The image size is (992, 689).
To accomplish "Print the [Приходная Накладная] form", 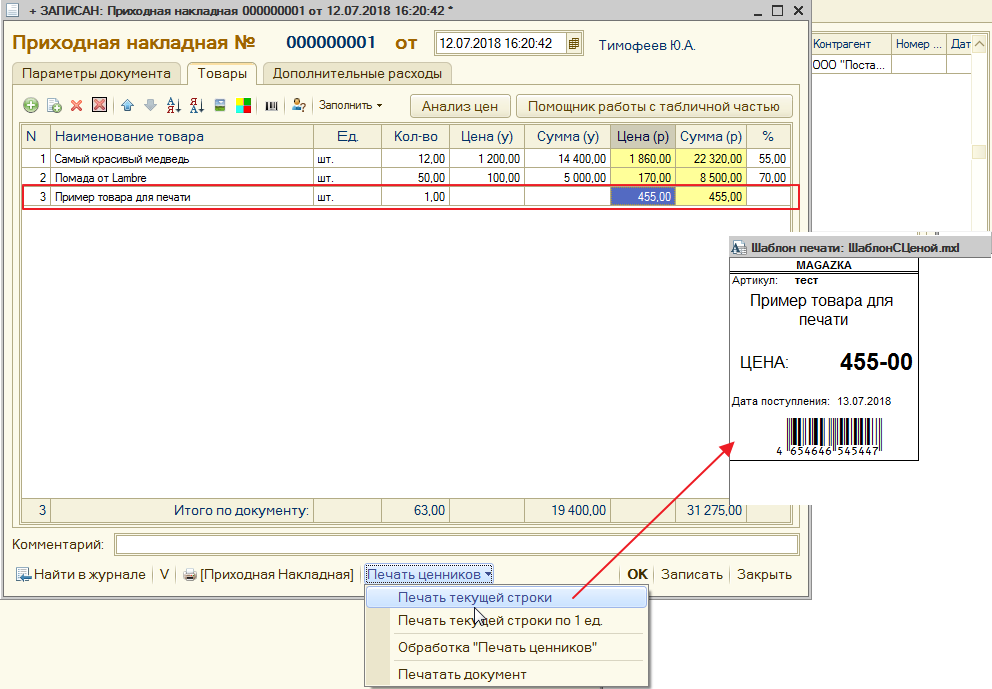I will [x=268, y=574].
